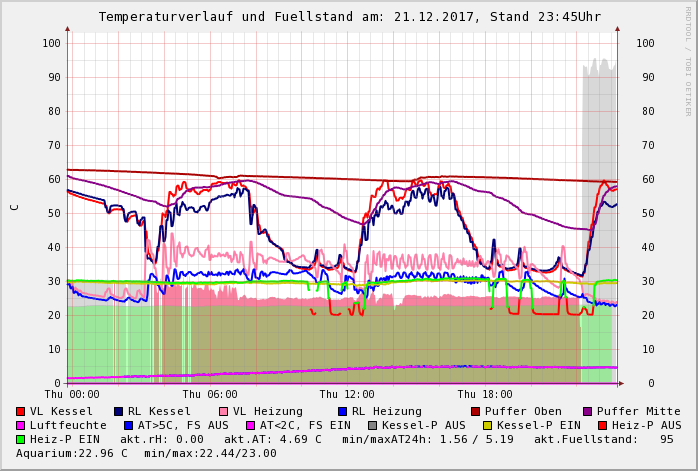The width and height of the screenshot is (698, 471).
Task: Click the magenta Luftfeuchte legend swatch
Action: pyautogui.click(x=21, y=425)
